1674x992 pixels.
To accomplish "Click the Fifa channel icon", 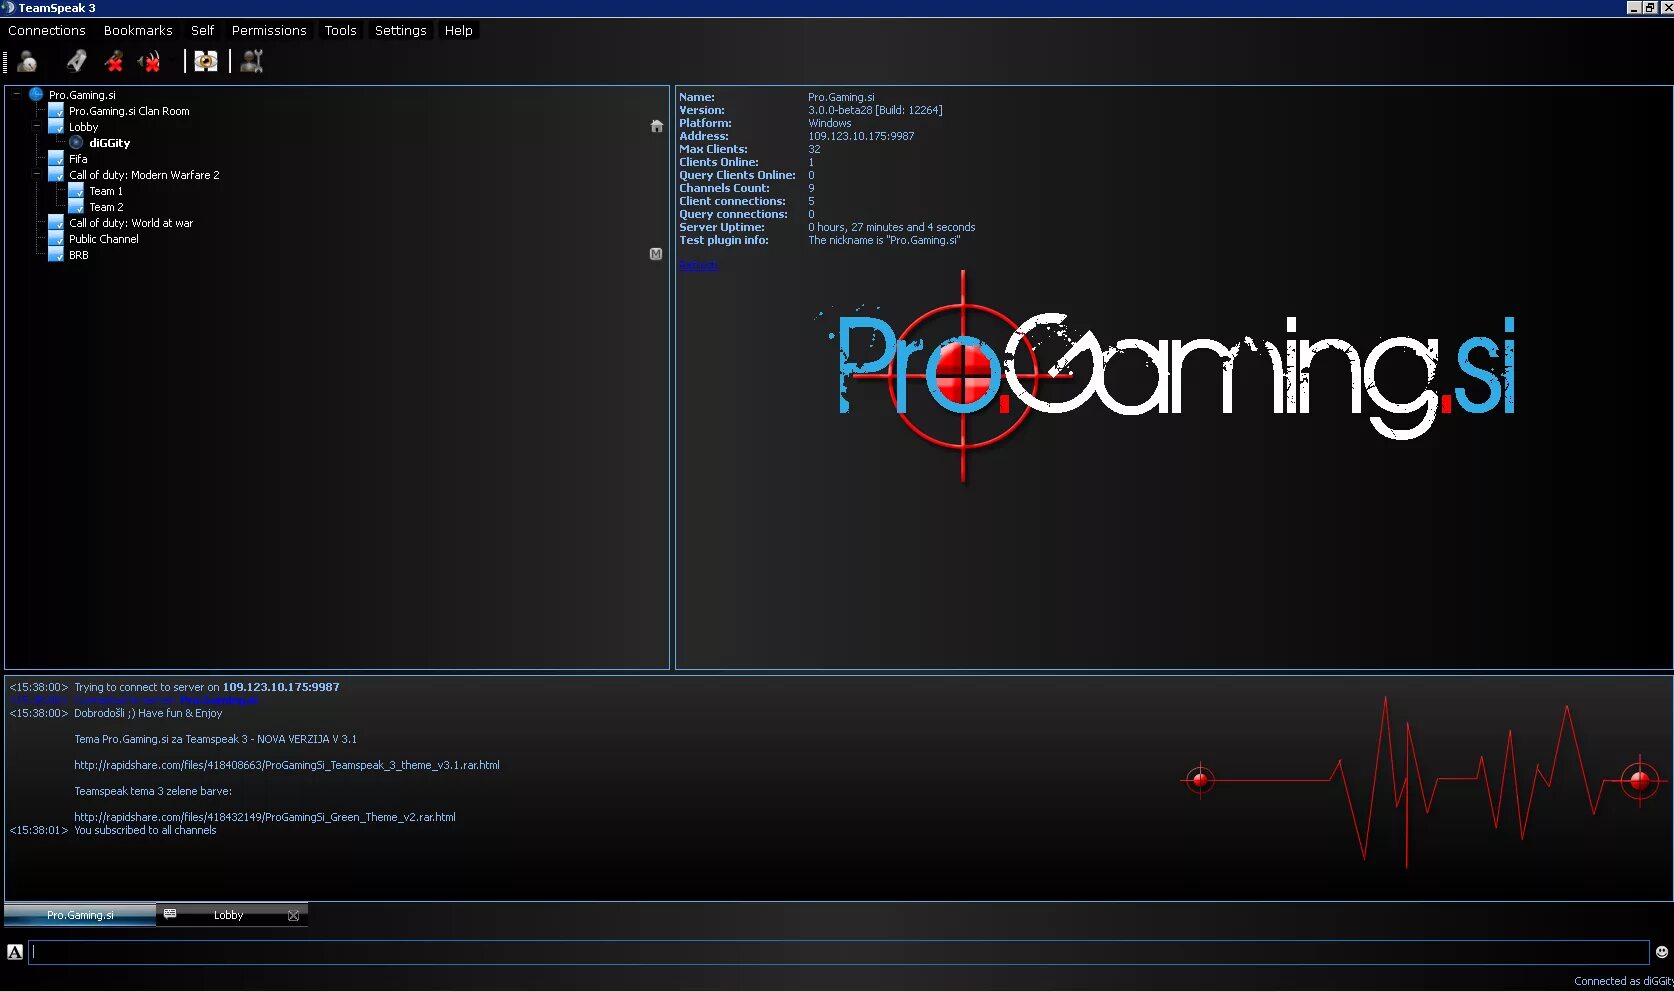I will [56, 159].
